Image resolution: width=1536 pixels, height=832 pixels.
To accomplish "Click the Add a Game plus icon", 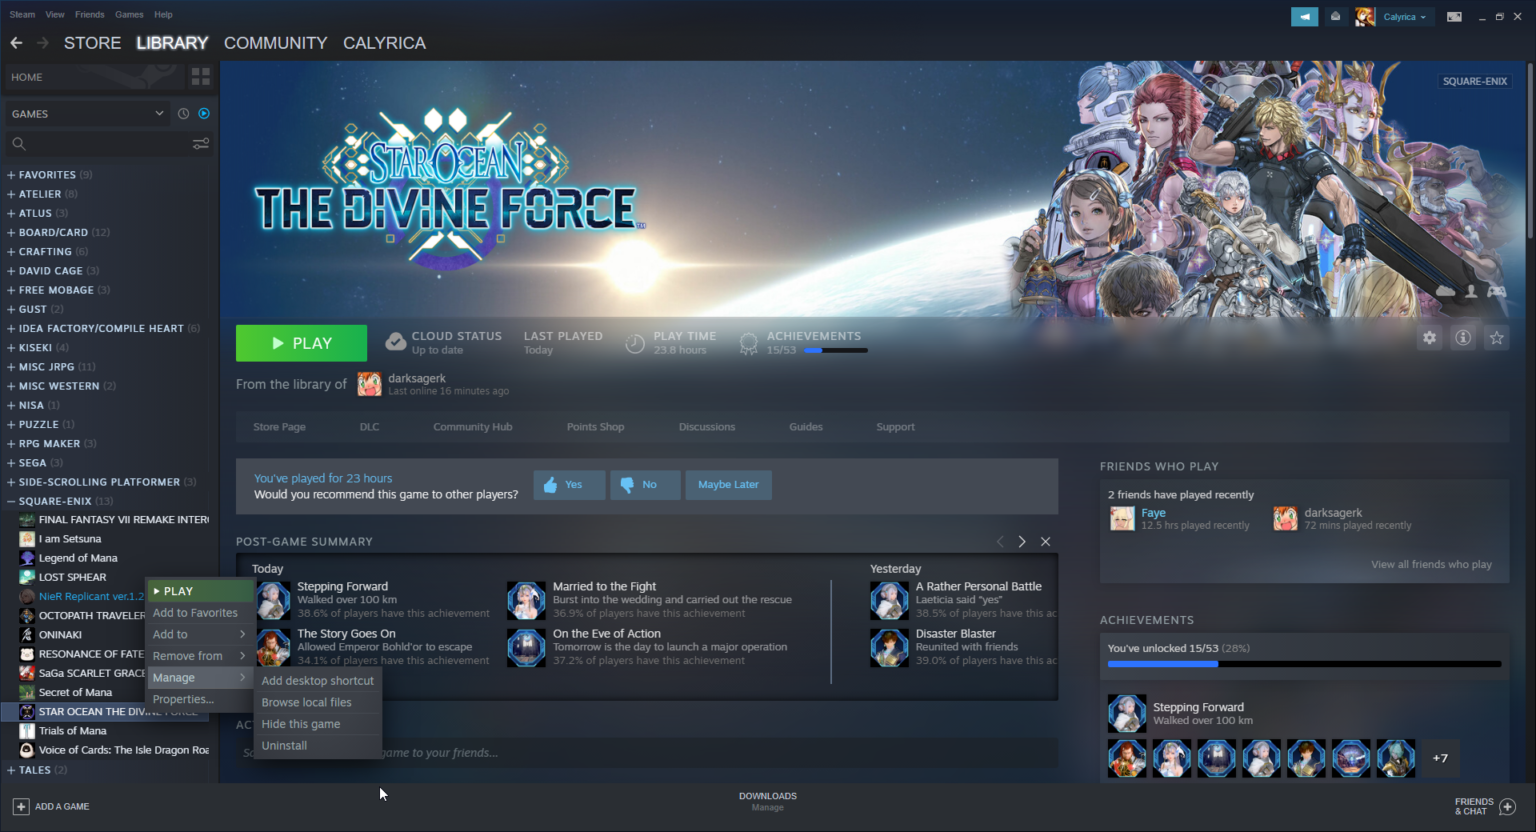I will (x=21, y=806).
